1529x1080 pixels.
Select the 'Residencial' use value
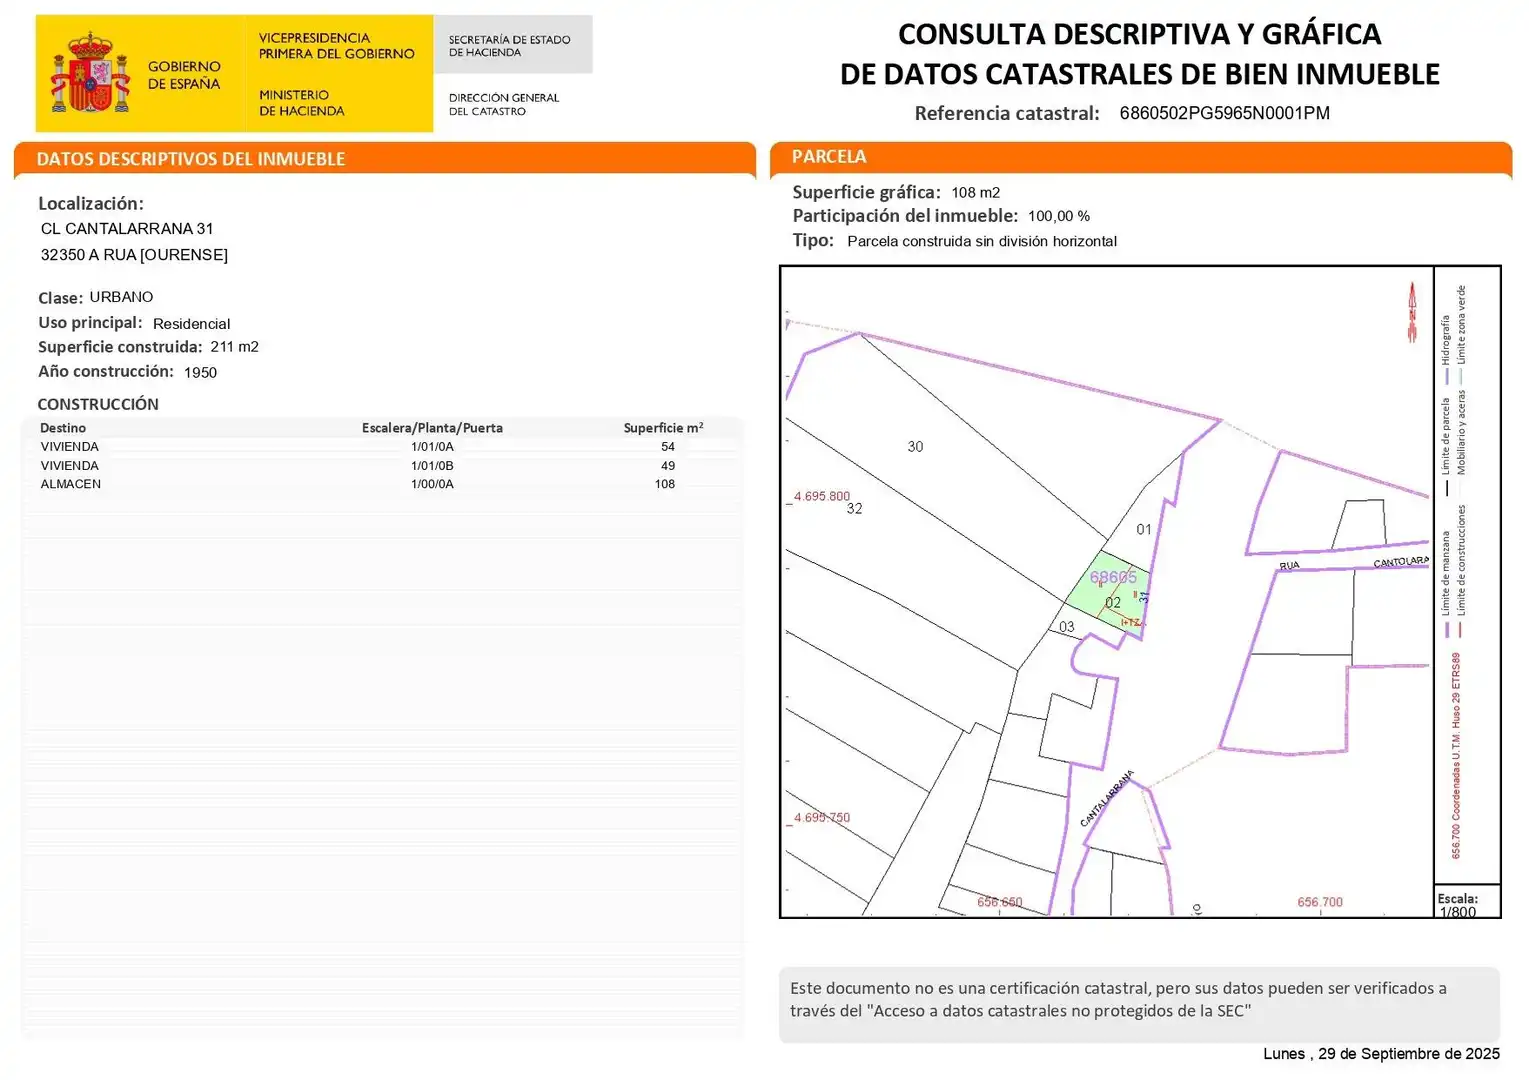pyautogui.click(x=191, y=324)
